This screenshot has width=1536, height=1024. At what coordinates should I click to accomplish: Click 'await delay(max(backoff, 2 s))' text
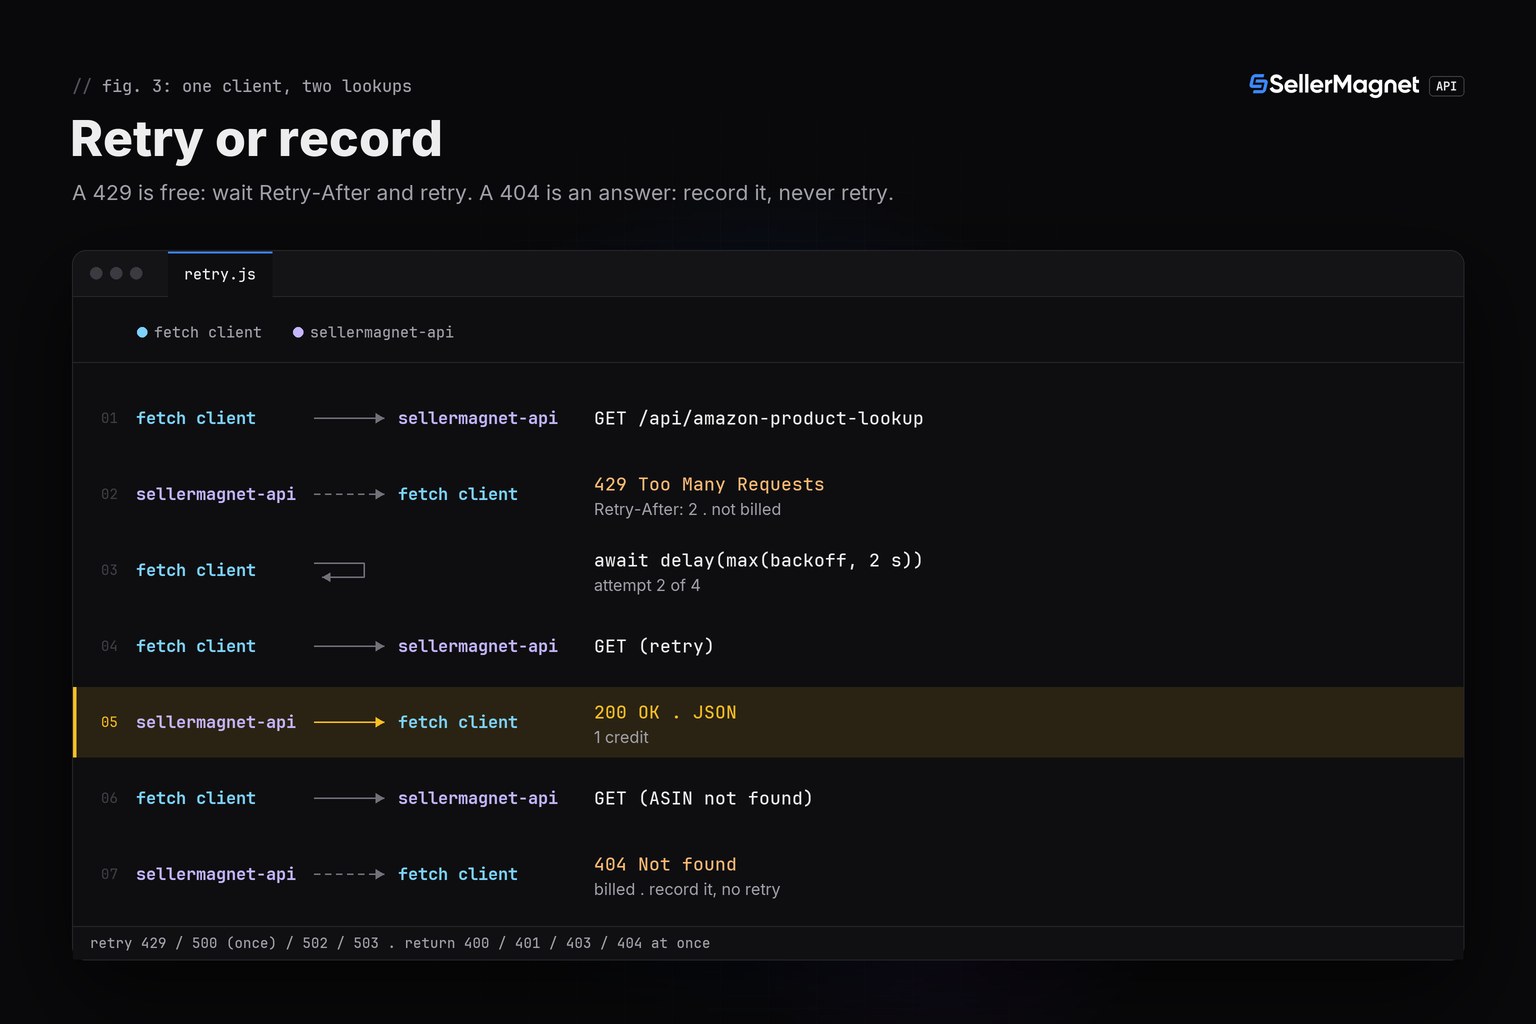pyautogui.click(x=758, y=560)
